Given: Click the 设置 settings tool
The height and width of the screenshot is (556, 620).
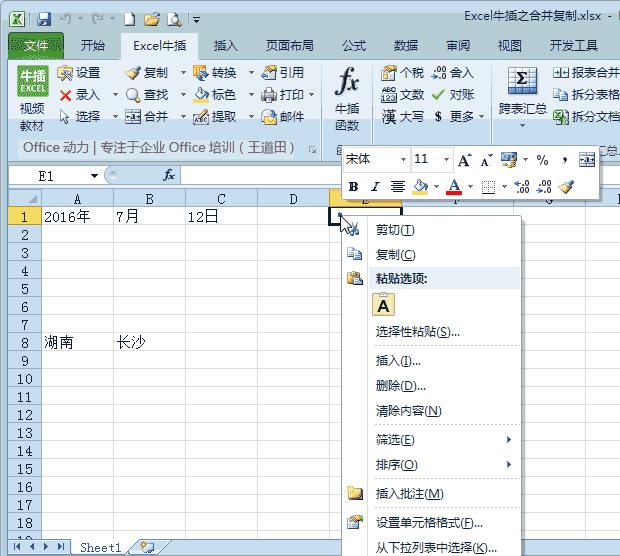Looking at the screenshot, I should pyautogui.click(x=79, y=73).
